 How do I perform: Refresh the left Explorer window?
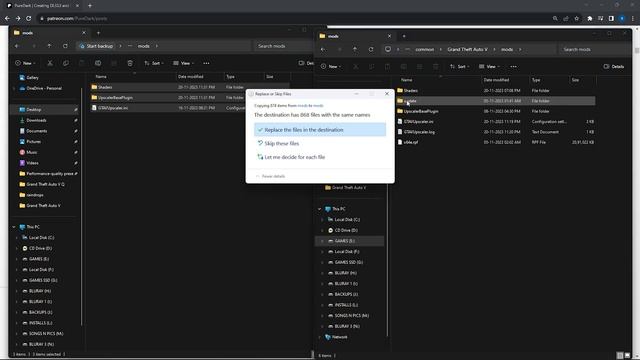[x=65, y=46]
